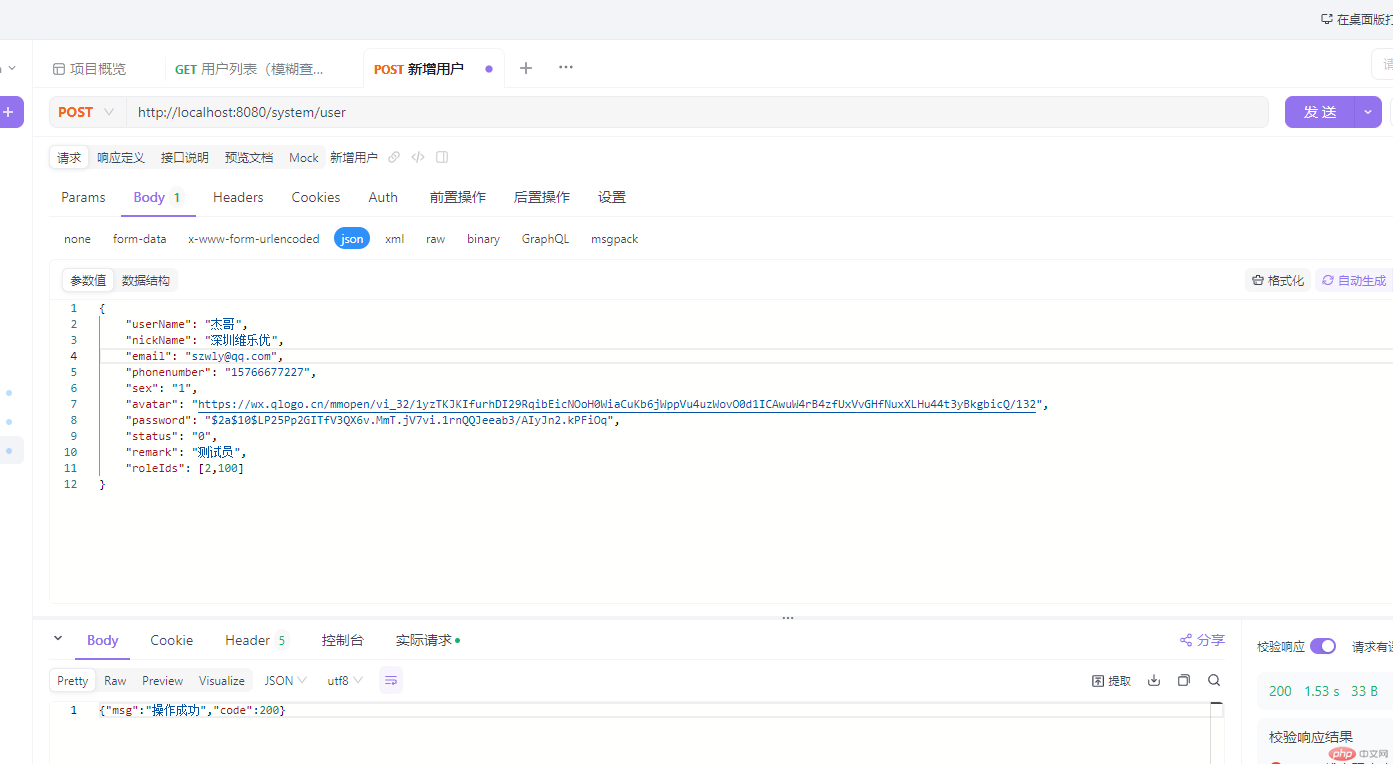Click the 发送 button
1393x764 pixels.
point(1320,112)
